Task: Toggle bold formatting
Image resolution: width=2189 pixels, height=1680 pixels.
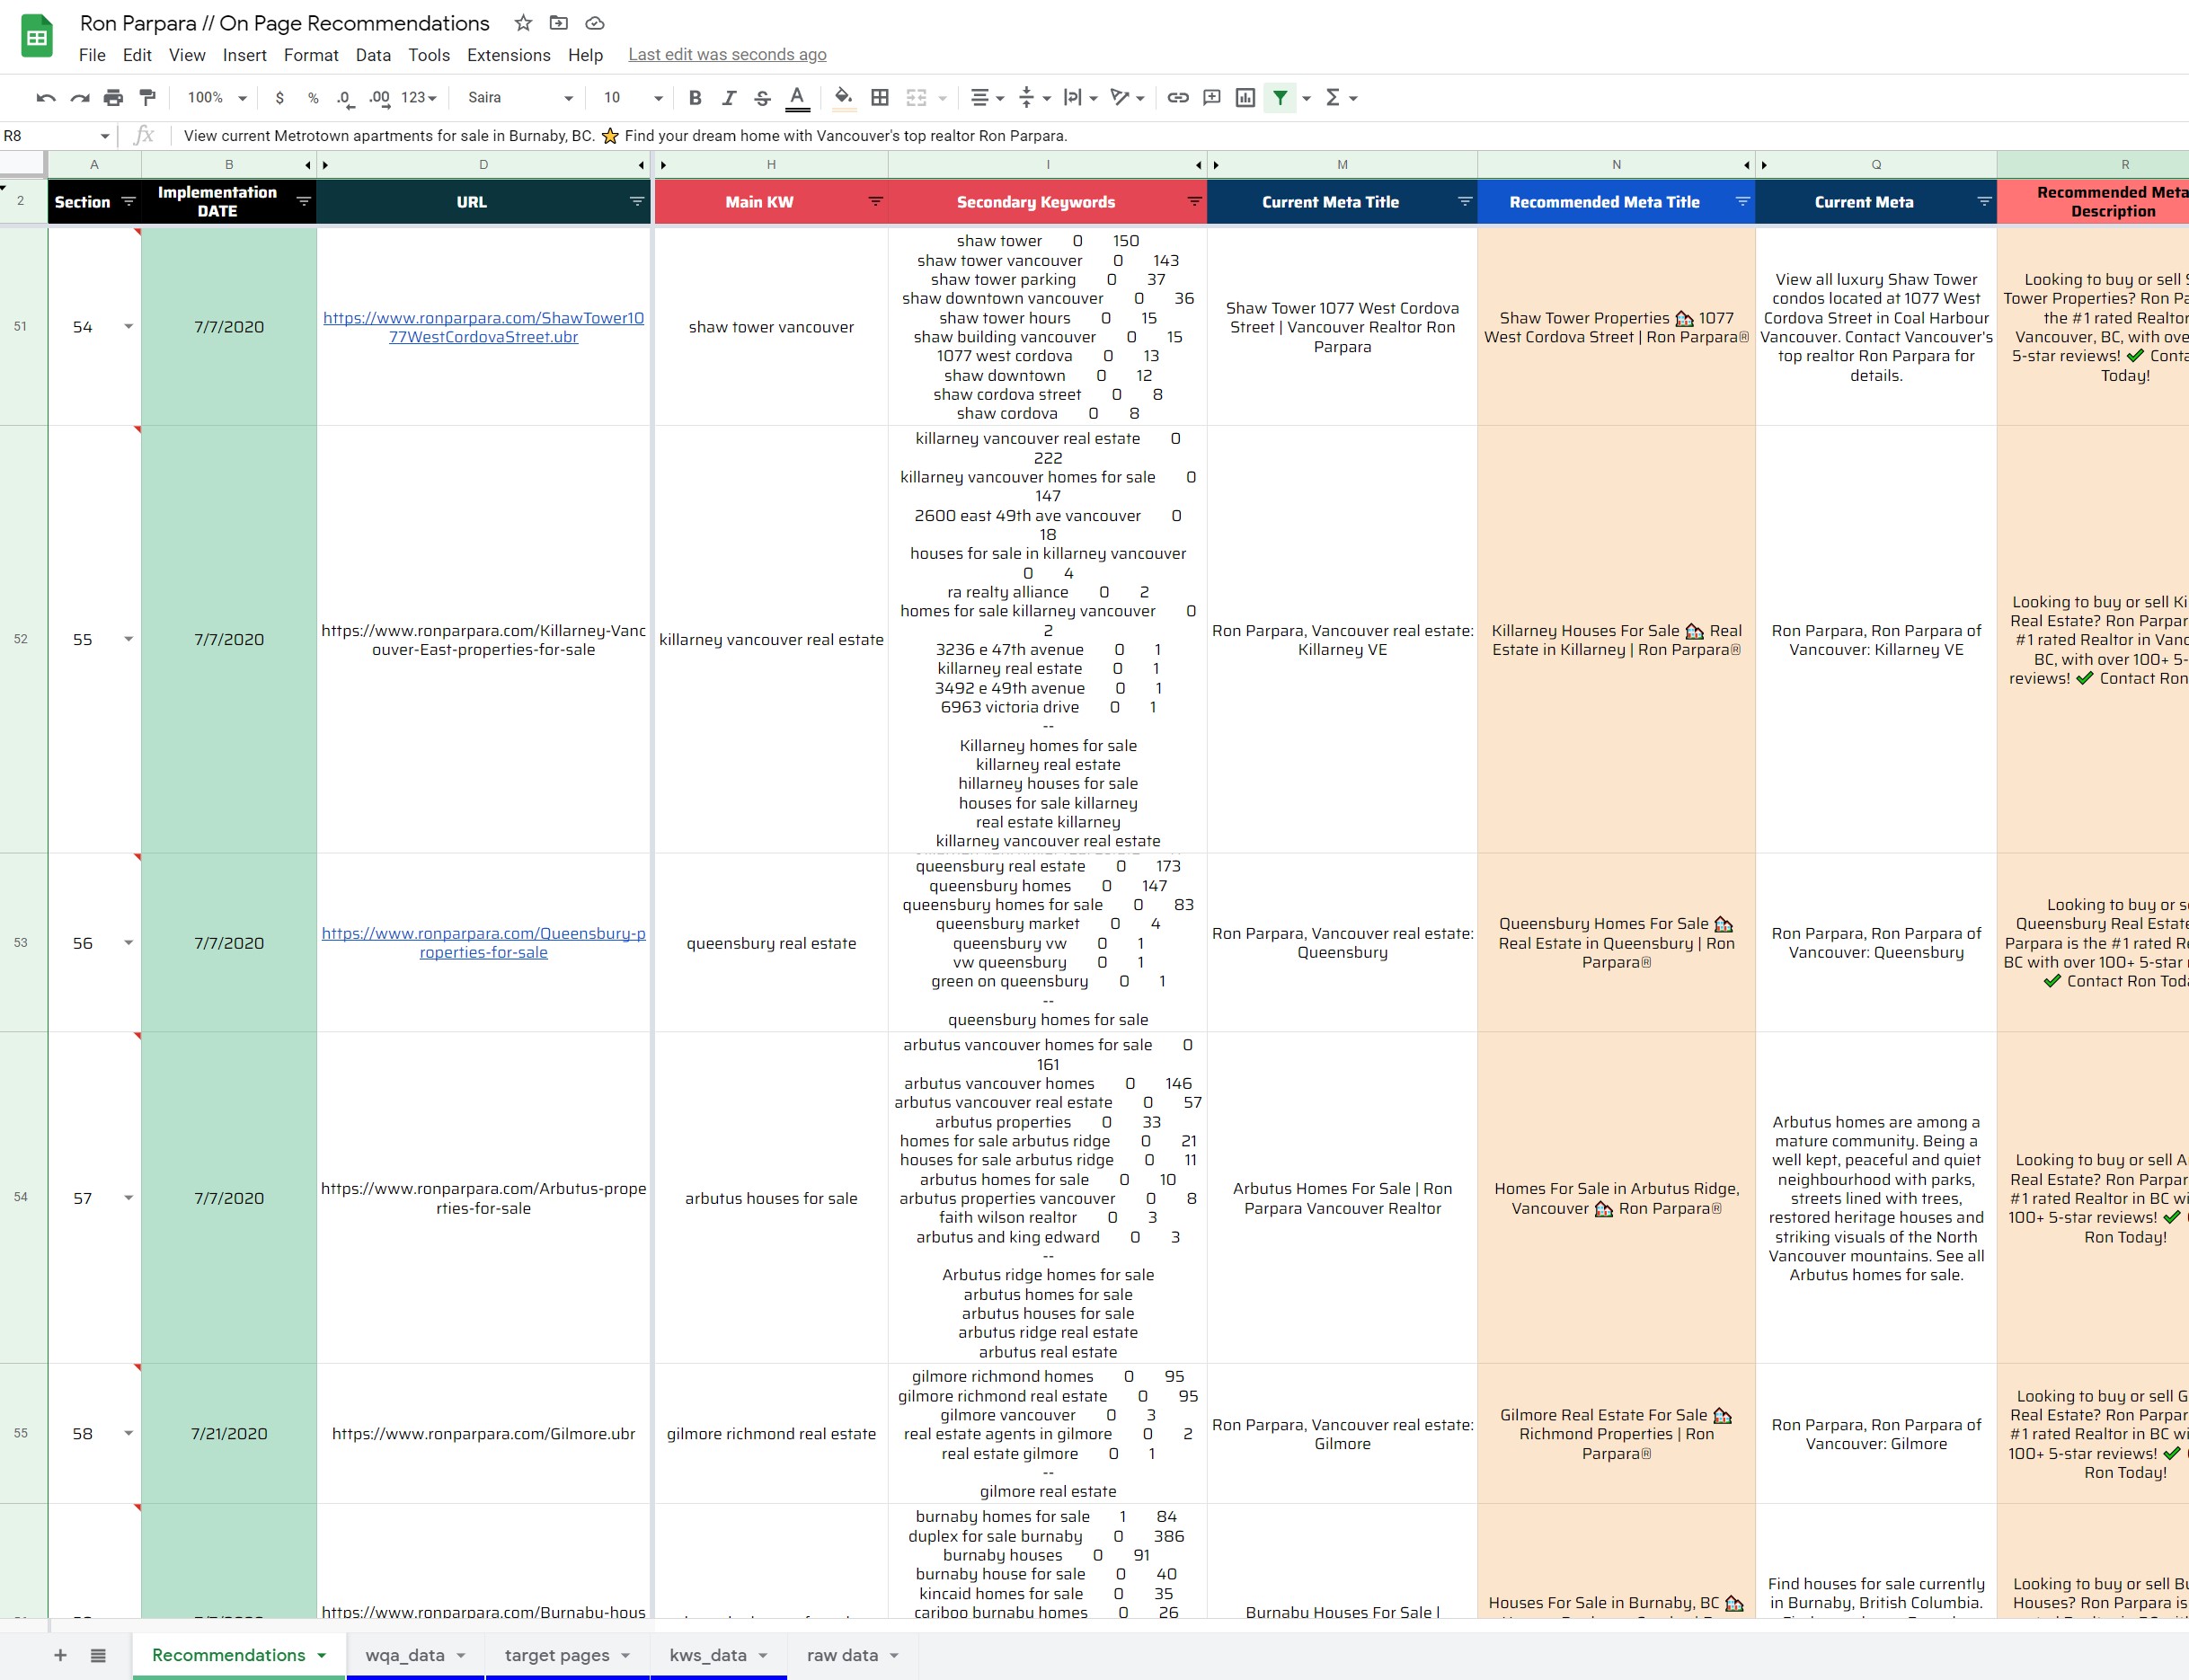Action: click(x=695, y=97)
